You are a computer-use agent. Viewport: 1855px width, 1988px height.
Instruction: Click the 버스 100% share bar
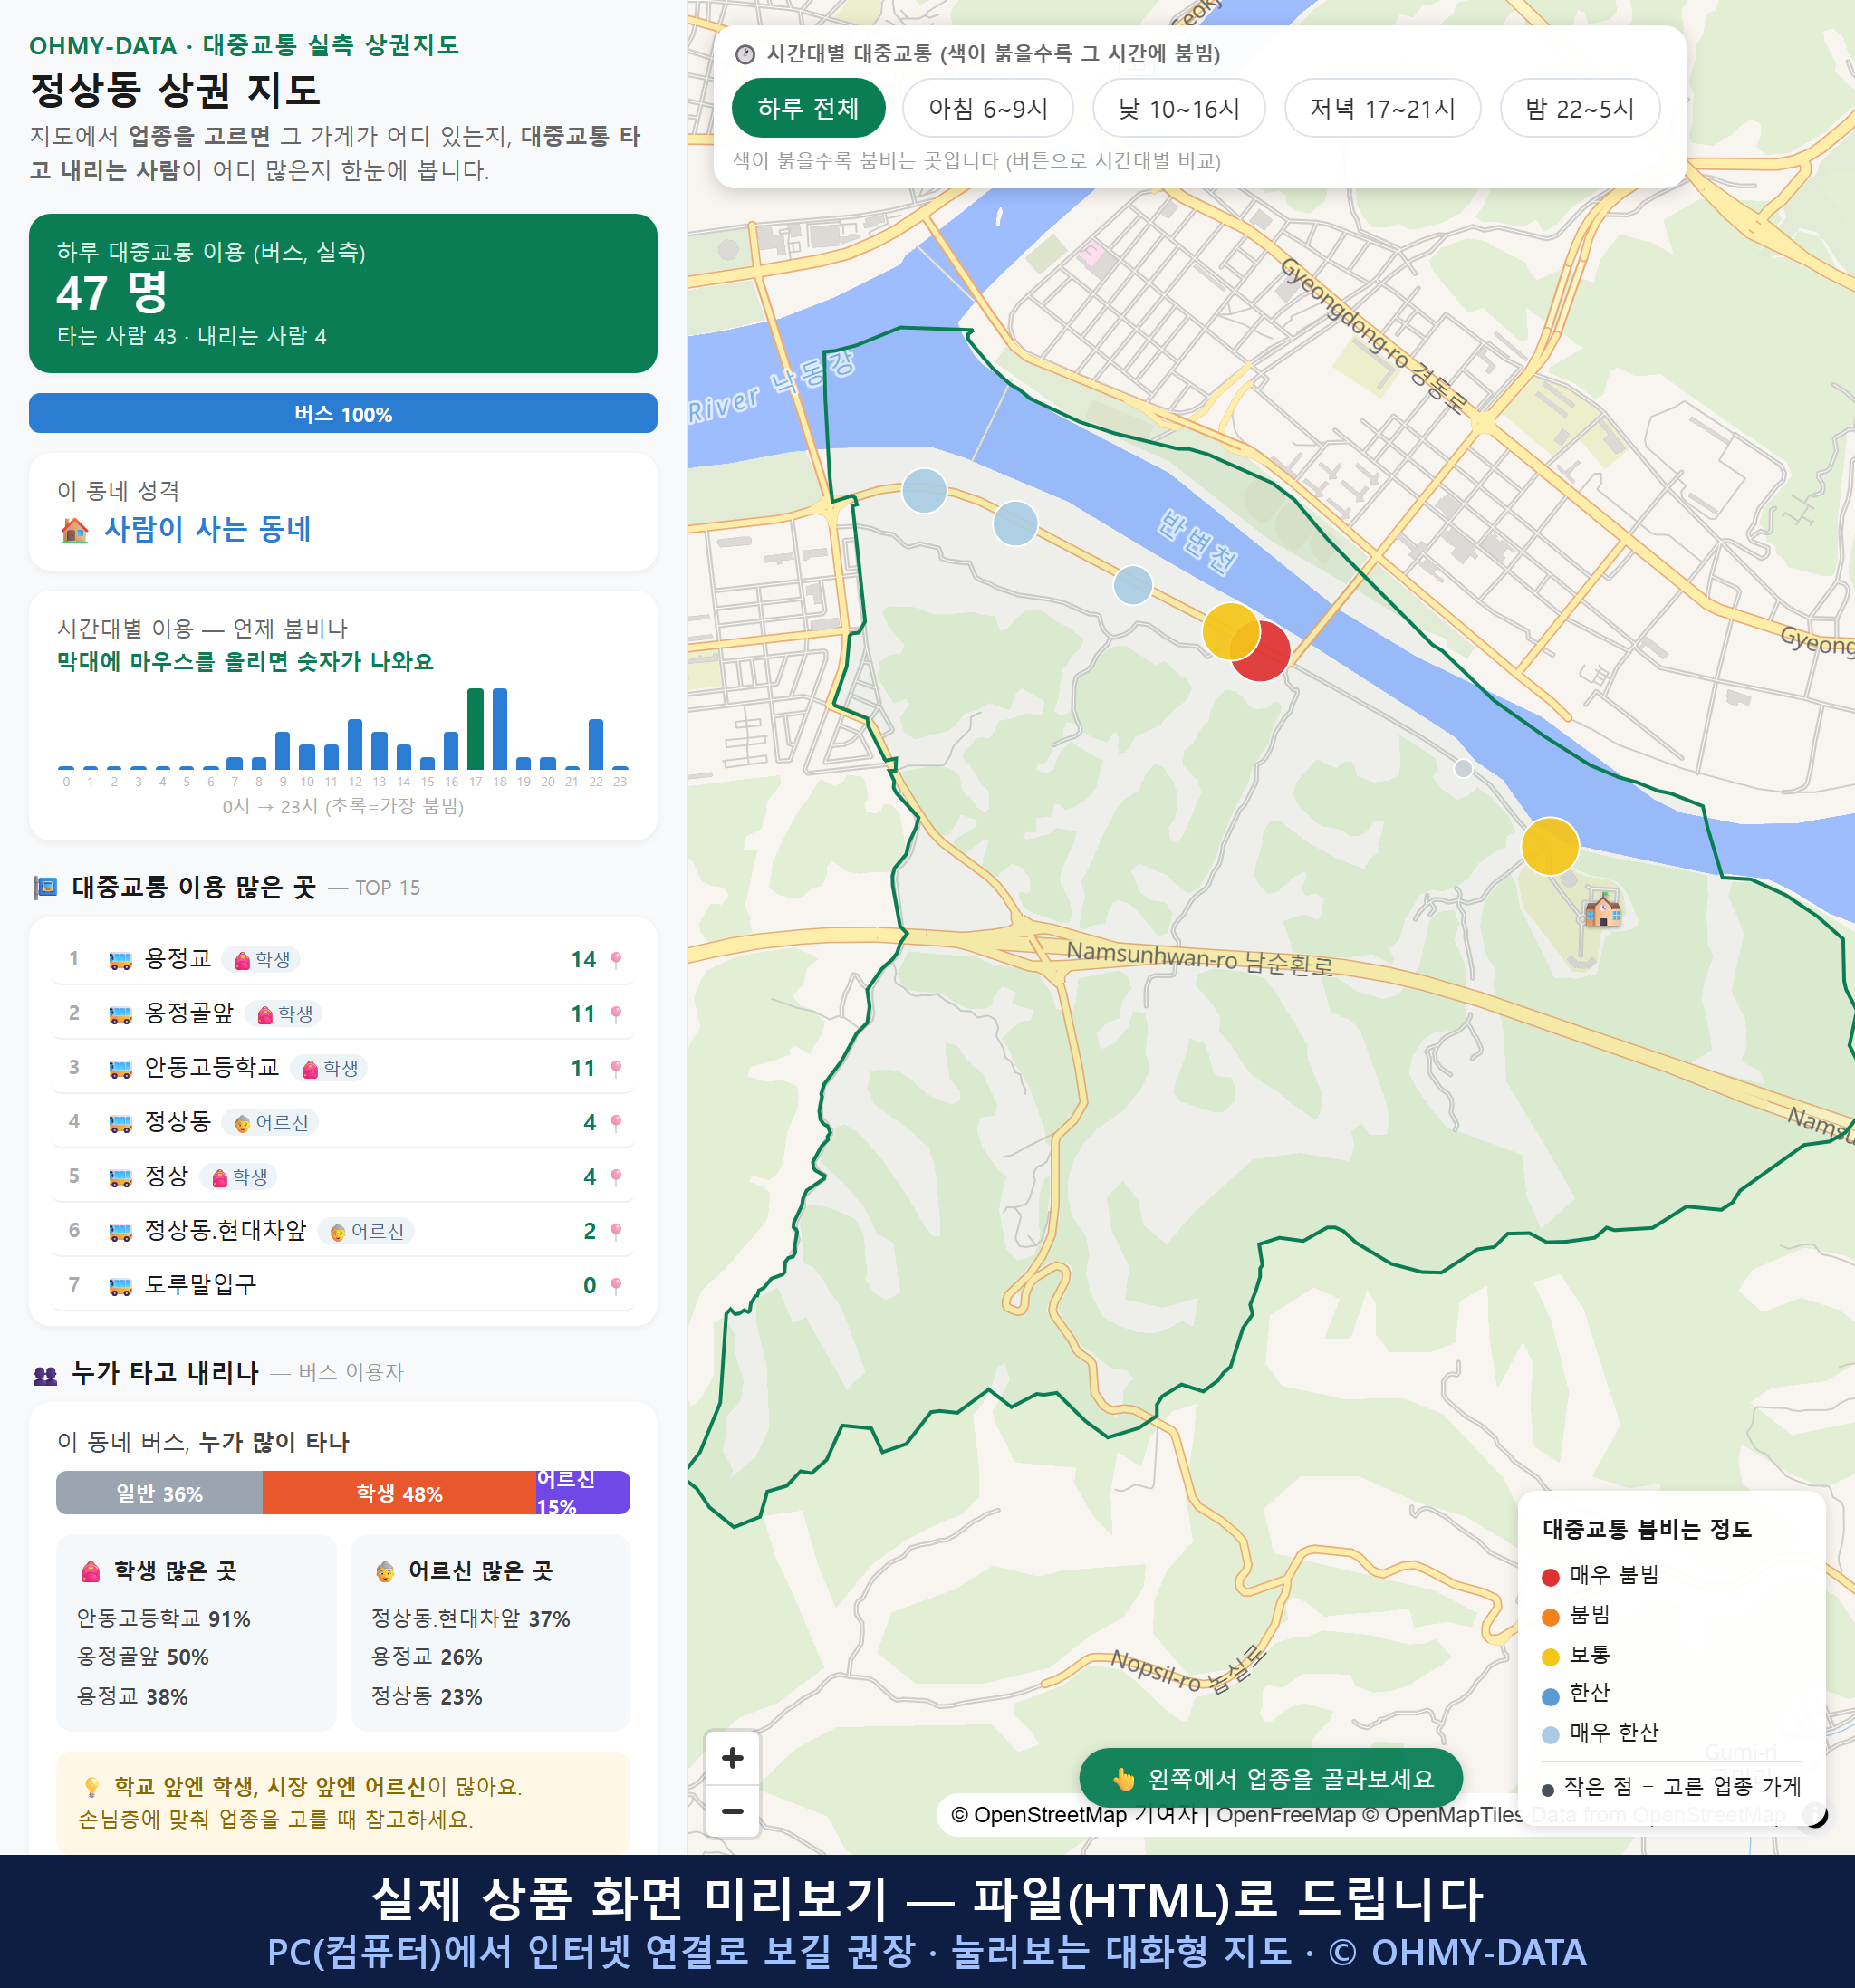343,414
